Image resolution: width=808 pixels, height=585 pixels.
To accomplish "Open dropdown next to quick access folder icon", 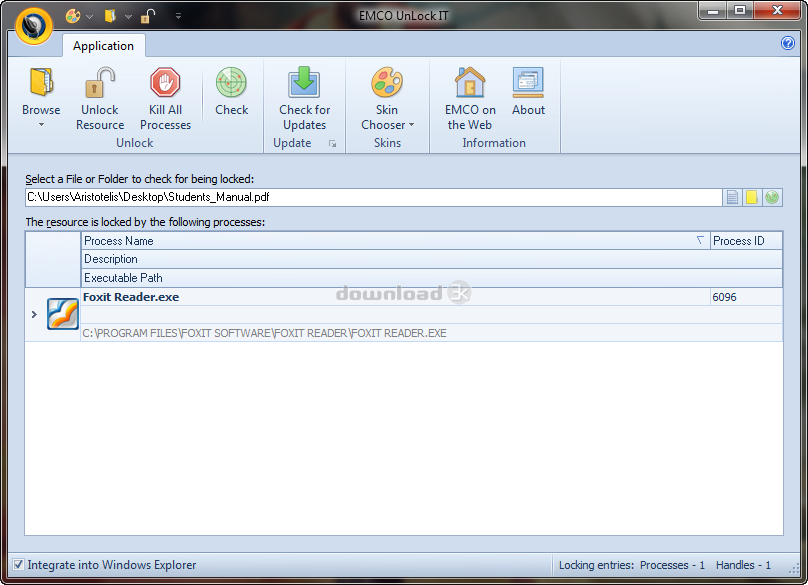I will [128, 16].
